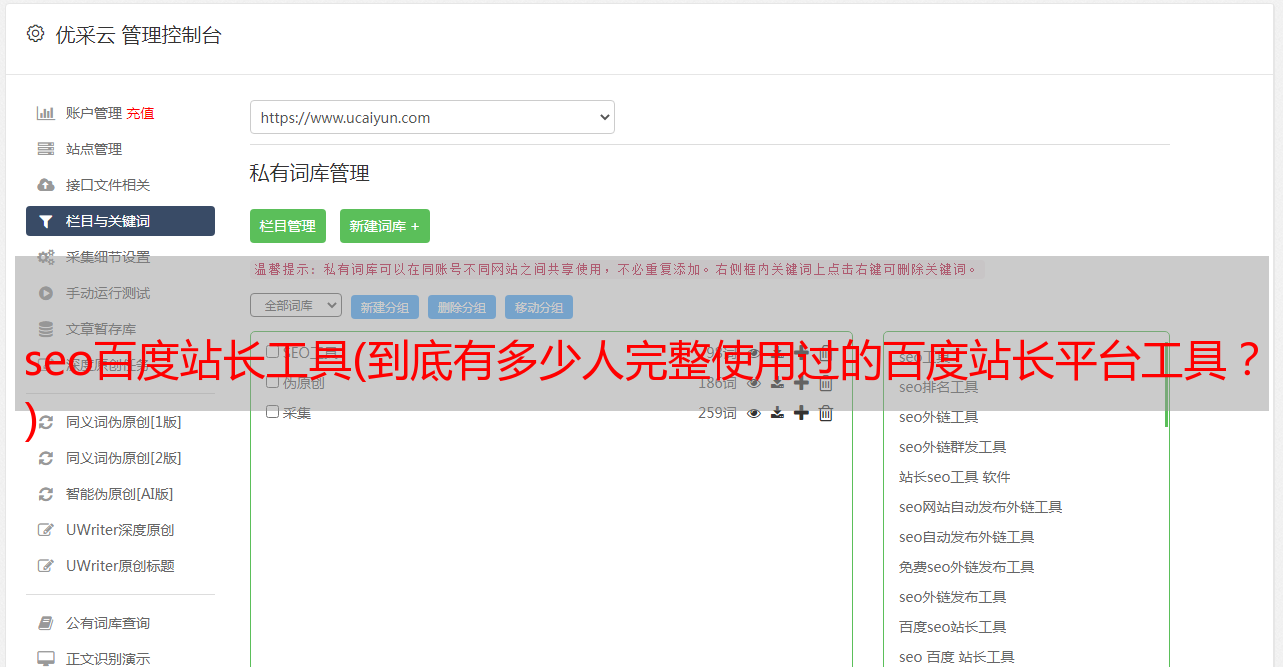The width and height of the screenshot is (1283, 667).
Task: Select keyword seo网站自动发布外链工具
Action: click(980, 507)
